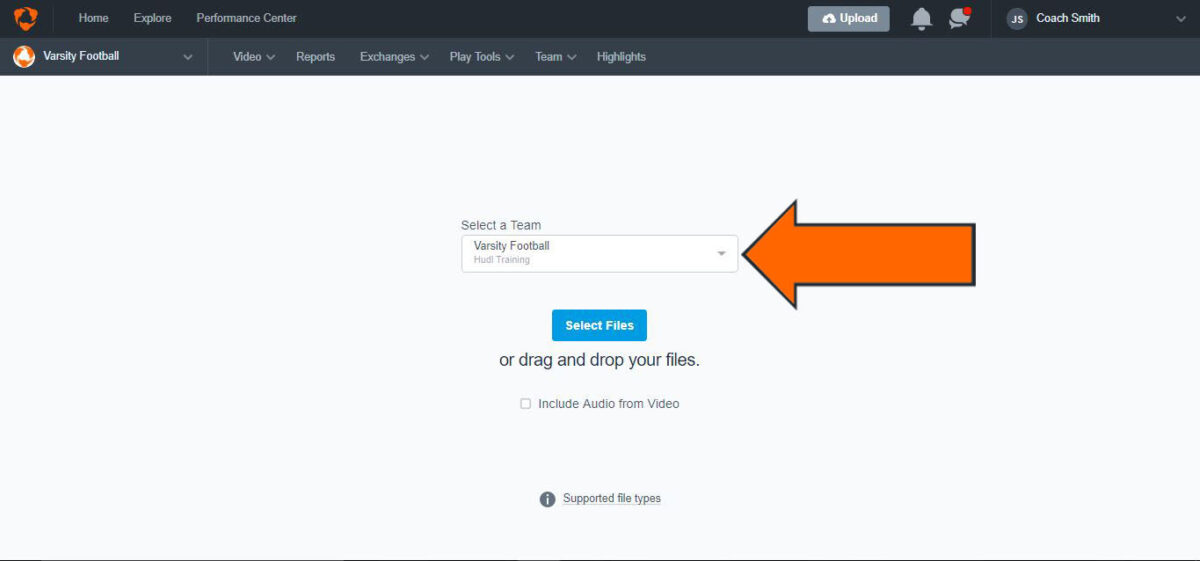Screen dimensions: 1200x561
Task: Click the Varsity Football team logo
Action: pyautogui.click(x=24, y=57)
